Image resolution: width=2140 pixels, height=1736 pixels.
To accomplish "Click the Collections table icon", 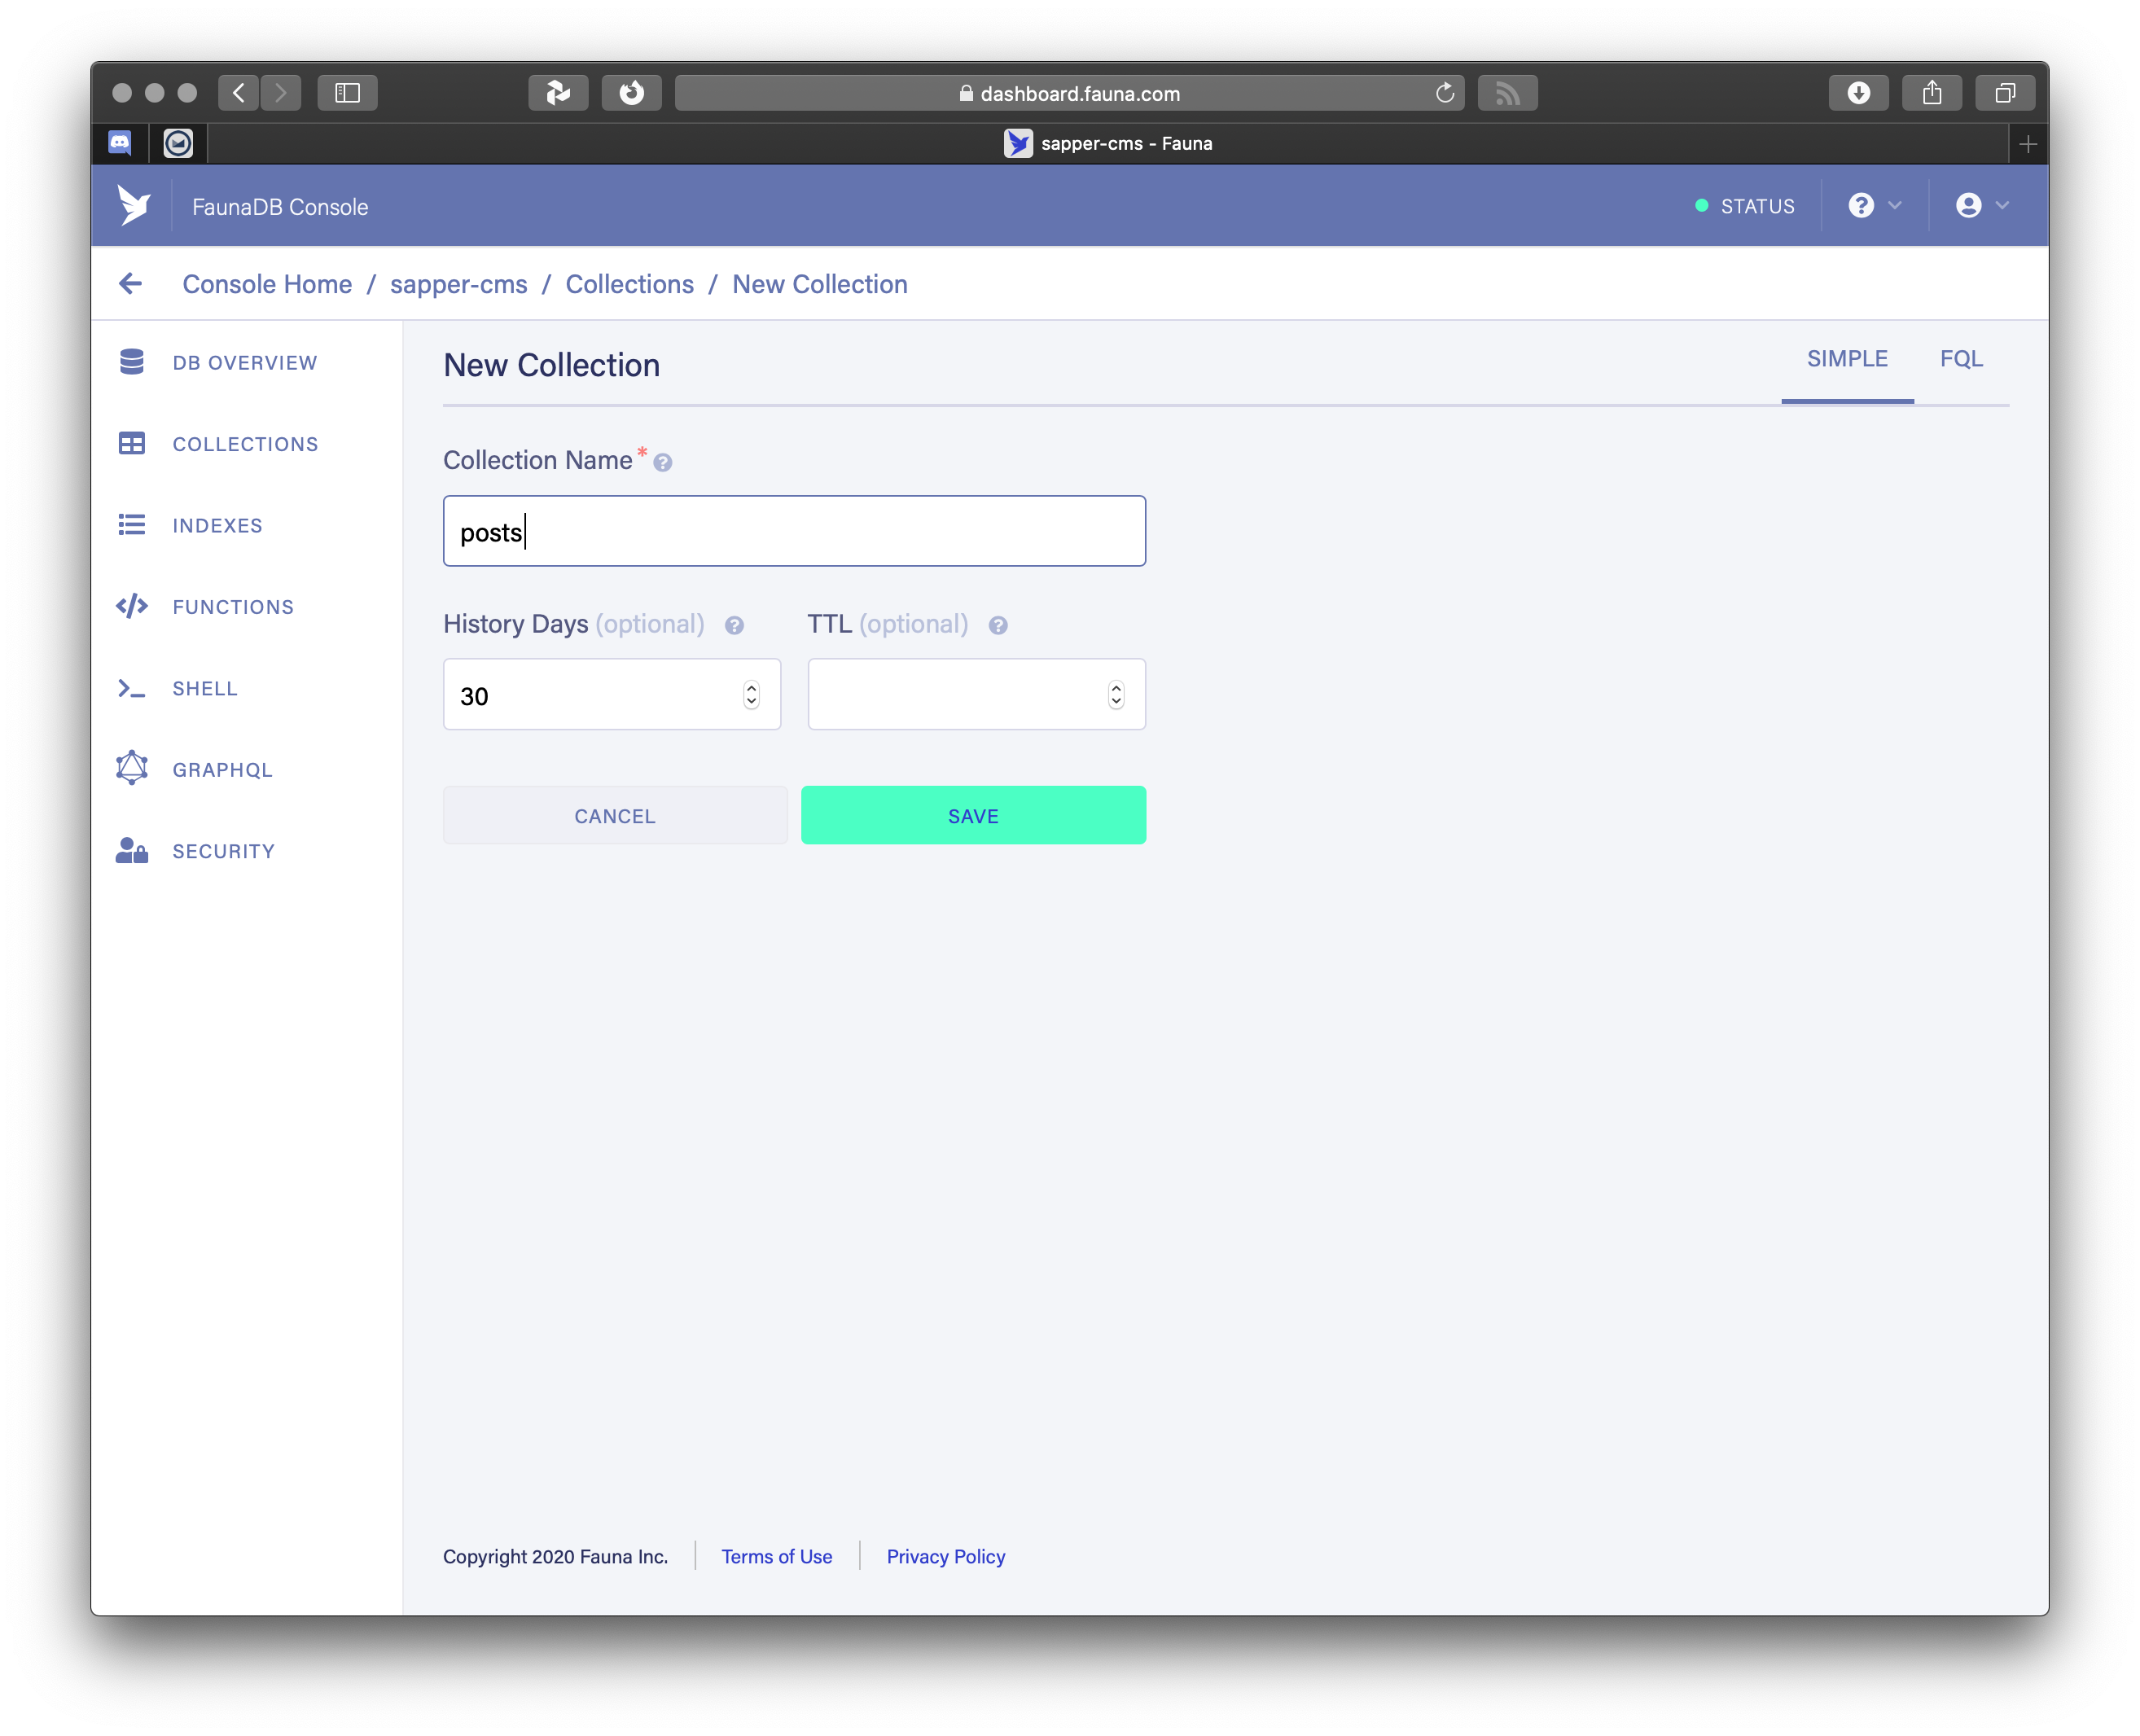I will [x=132, y=443].
